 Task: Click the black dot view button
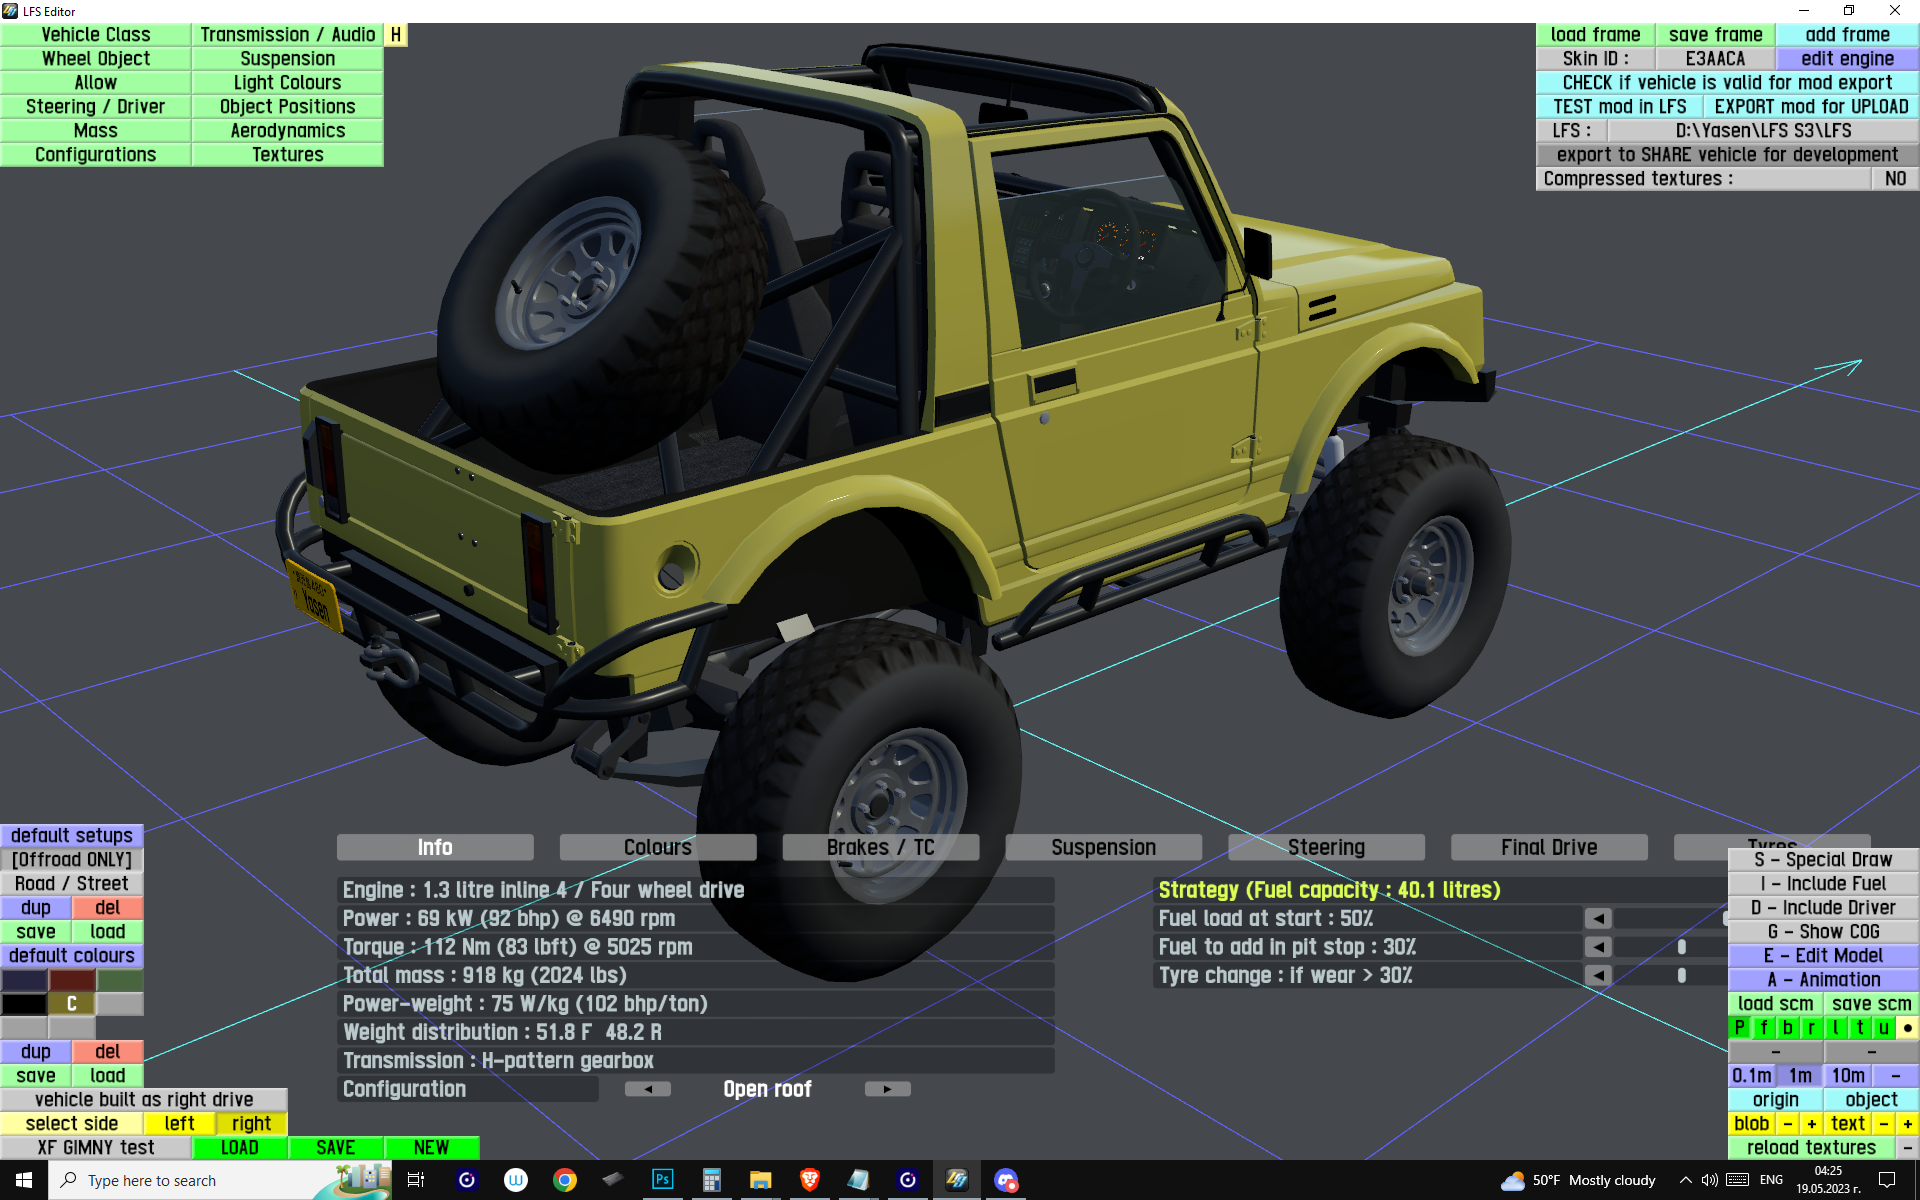click(x=1907, y=1027)
